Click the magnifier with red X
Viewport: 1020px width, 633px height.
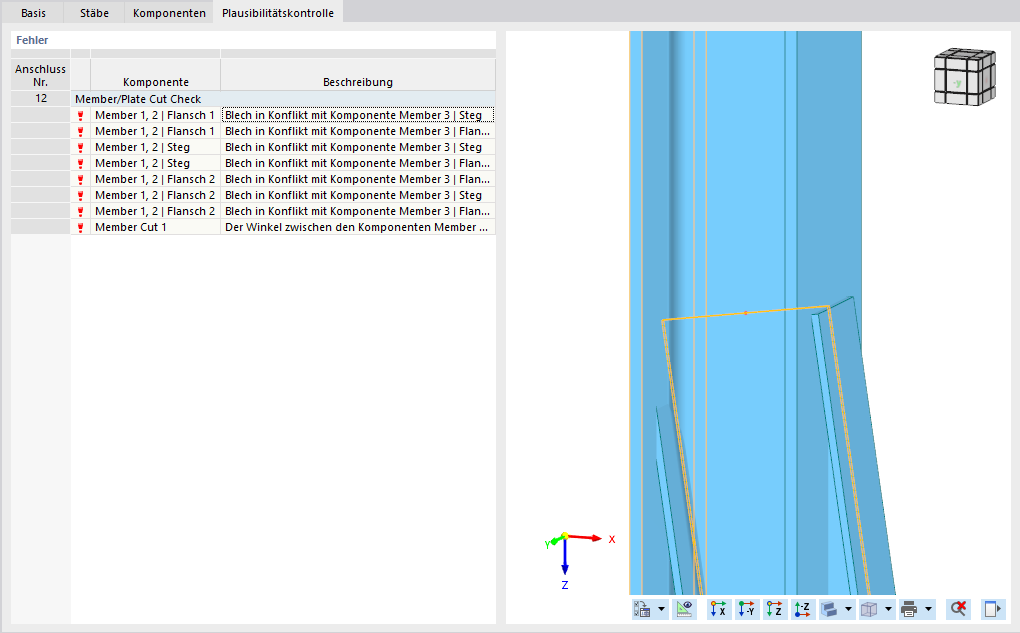click(958, 609)
